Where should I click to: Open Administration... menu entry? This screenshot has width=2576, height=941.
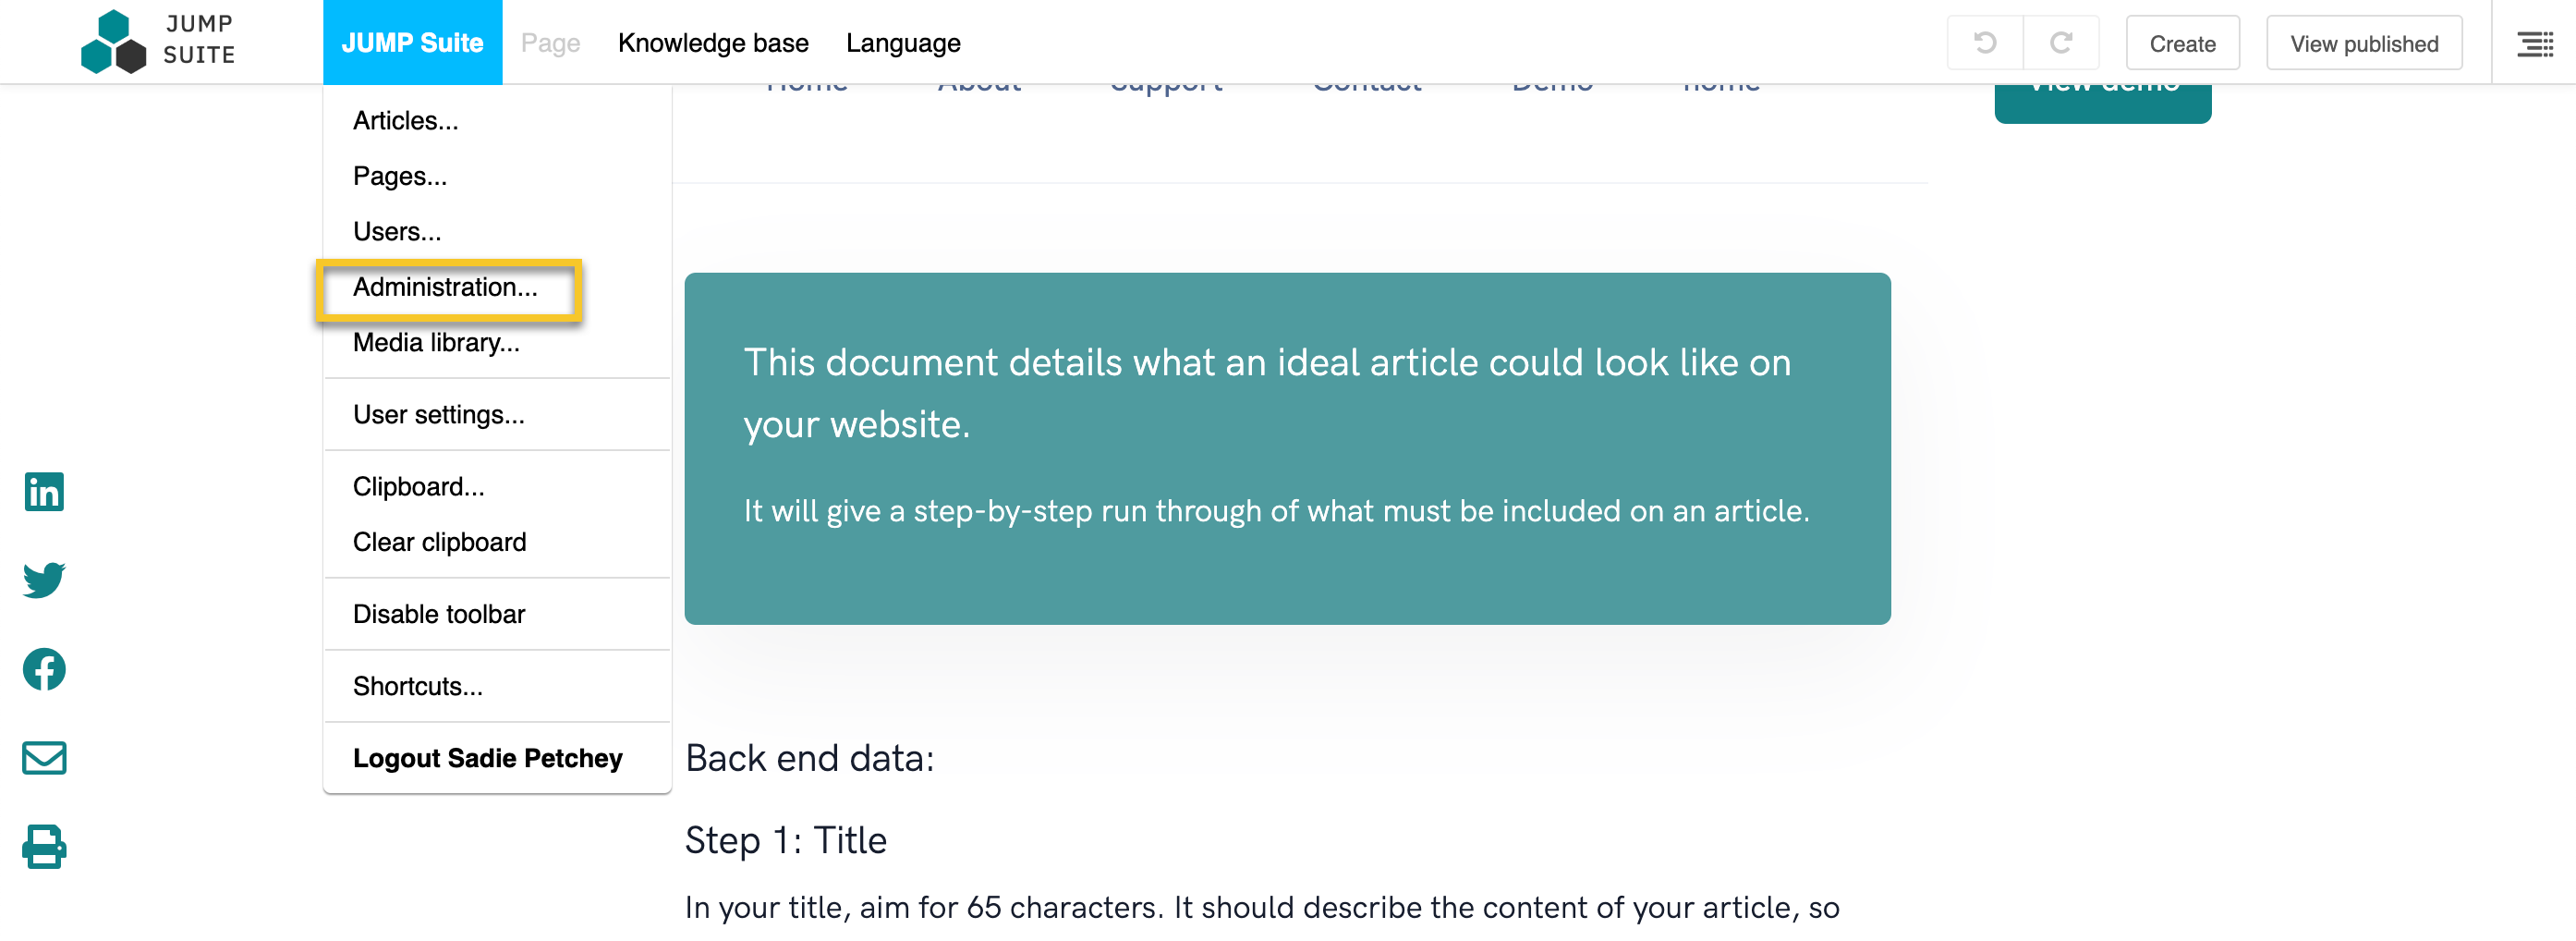[x=497, y=287]
